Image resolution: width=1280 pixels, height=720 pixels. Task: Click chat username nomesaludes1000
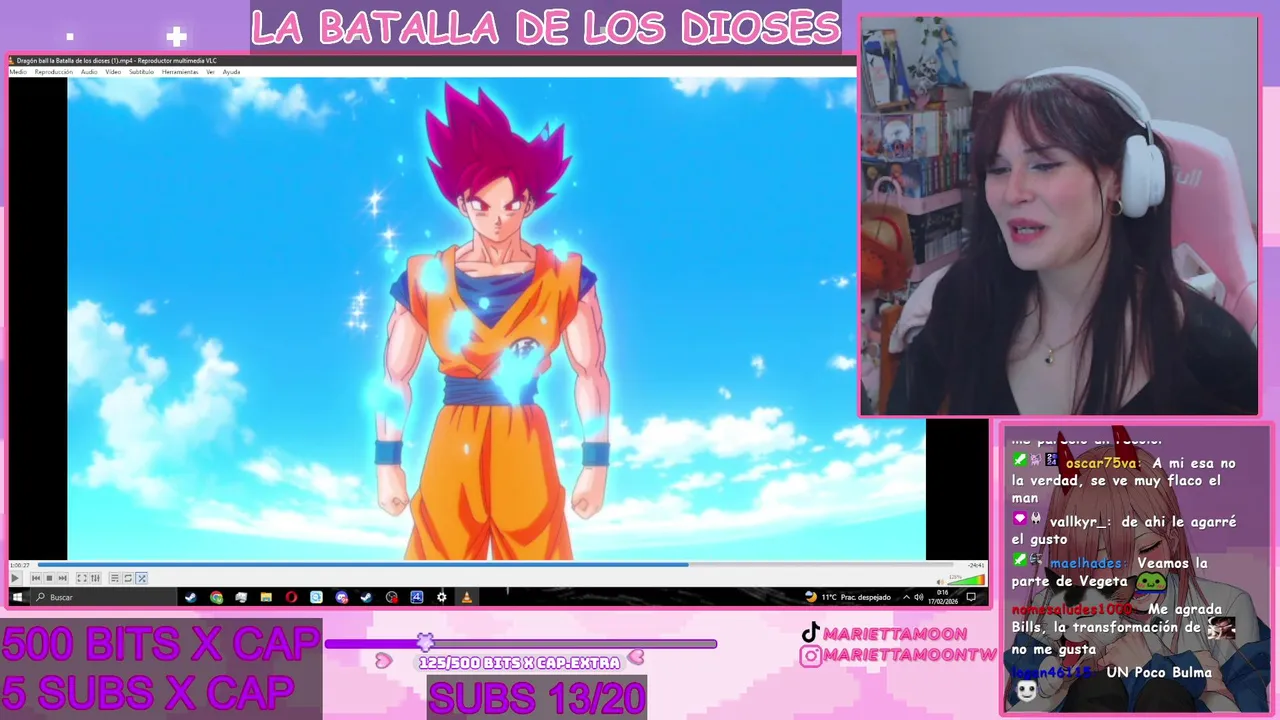click(x=1071, y=609)
